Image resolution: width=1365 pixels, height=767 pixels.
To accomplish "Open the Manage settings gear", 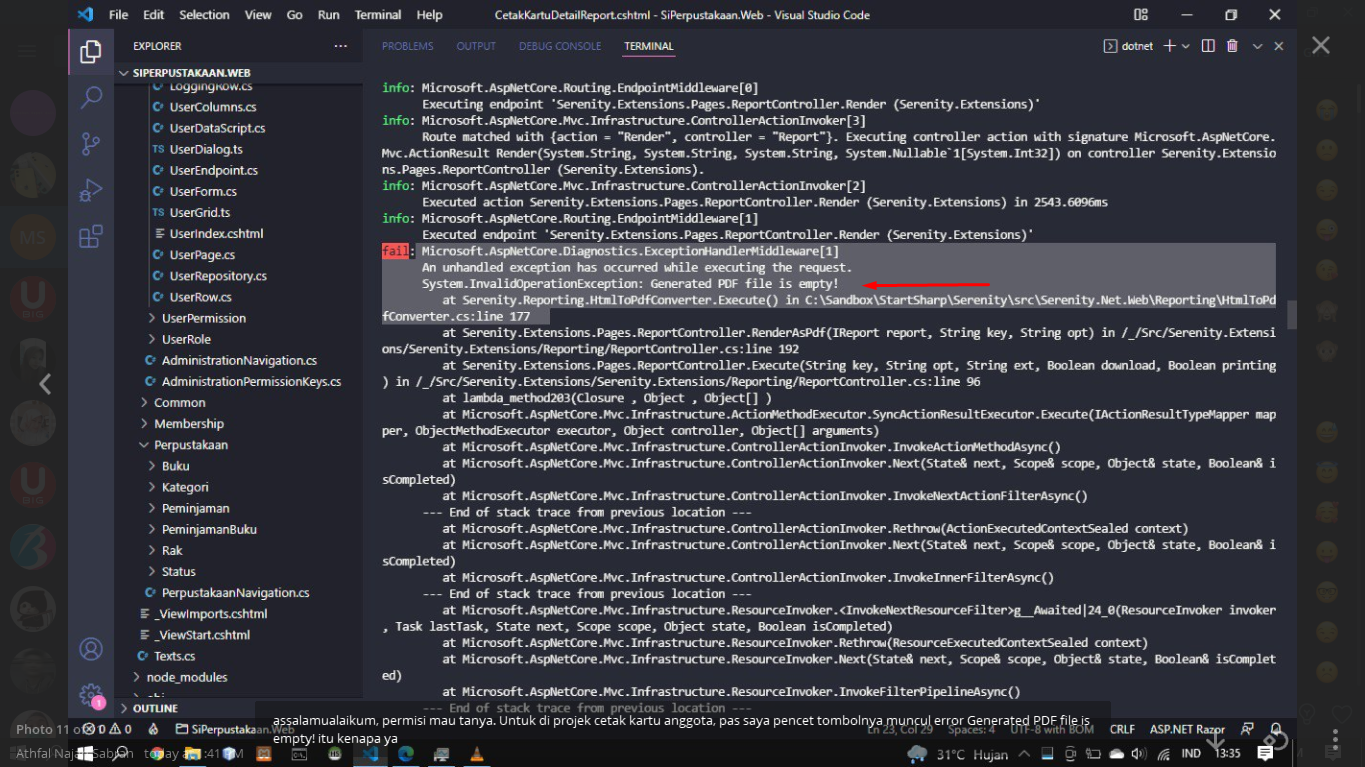I will point(91,694).
